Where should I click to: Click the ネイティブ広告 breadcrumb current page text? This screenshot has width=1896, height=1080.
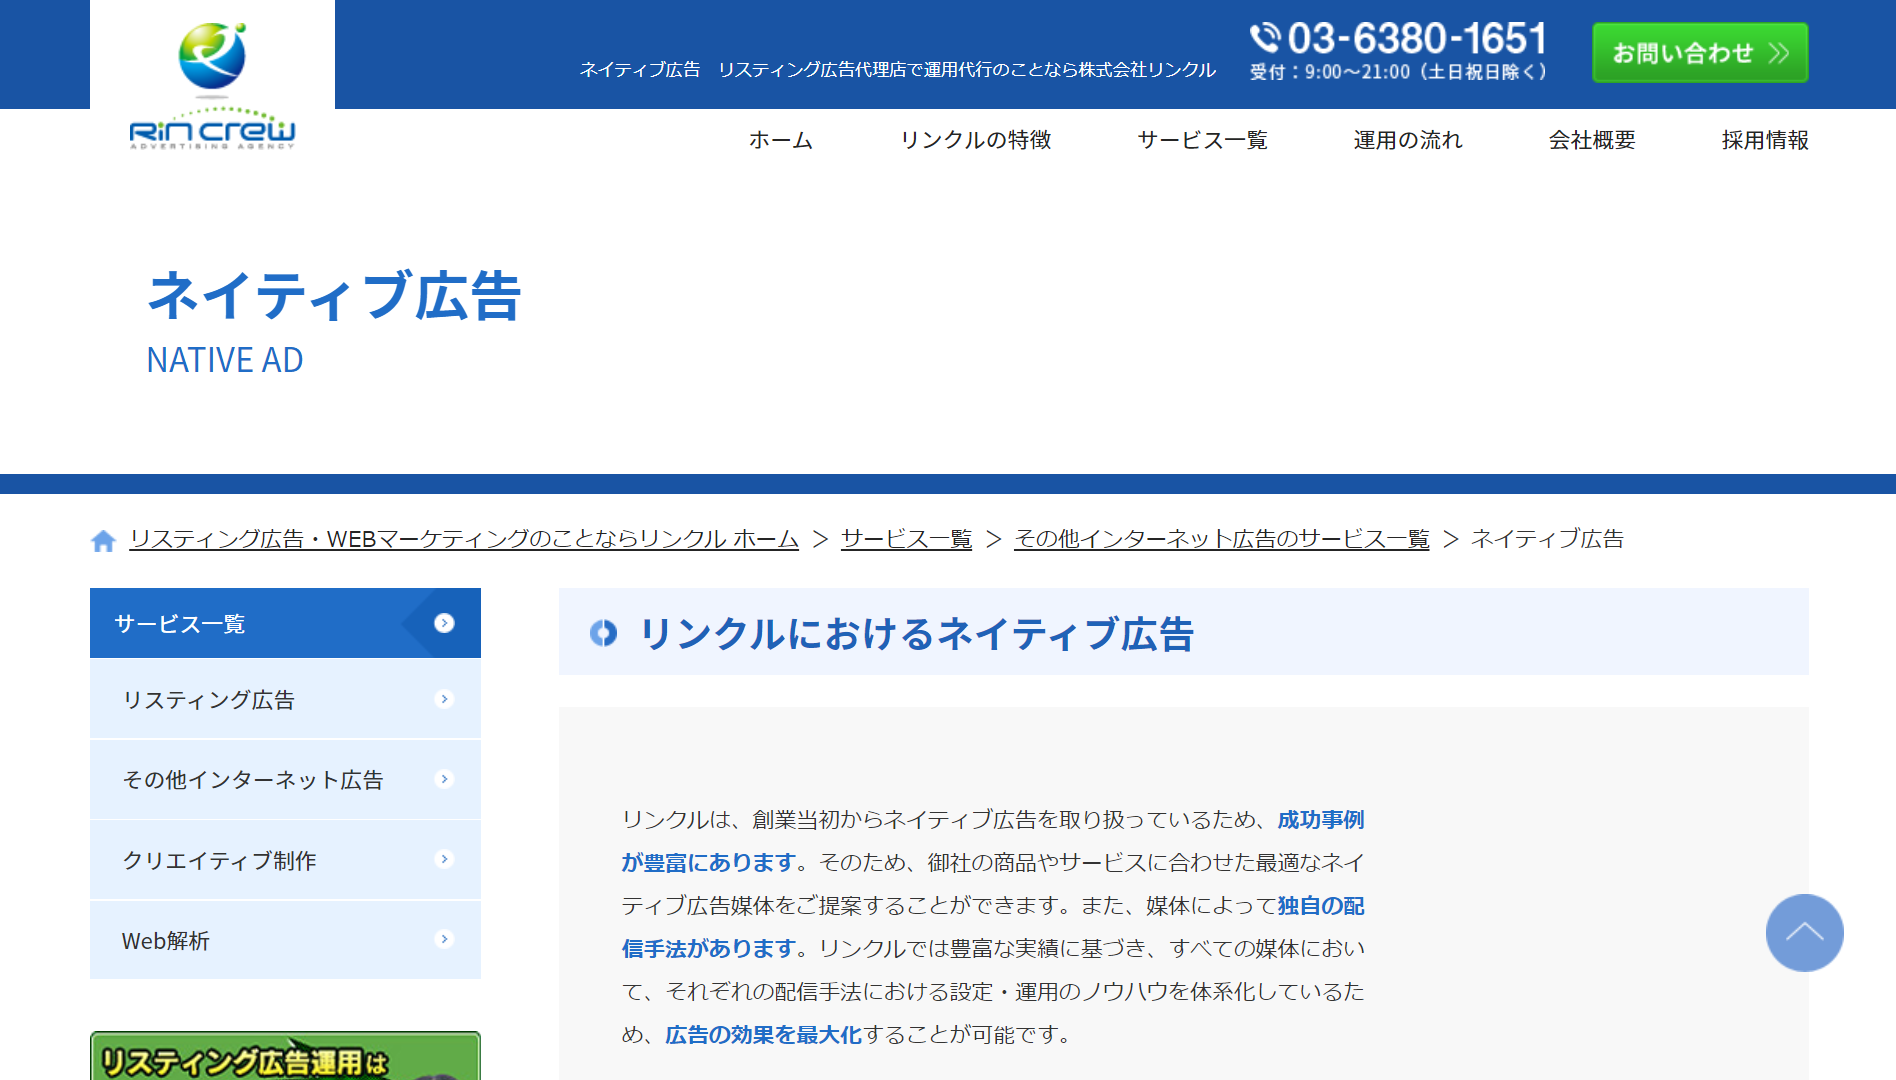point(1547,539)
